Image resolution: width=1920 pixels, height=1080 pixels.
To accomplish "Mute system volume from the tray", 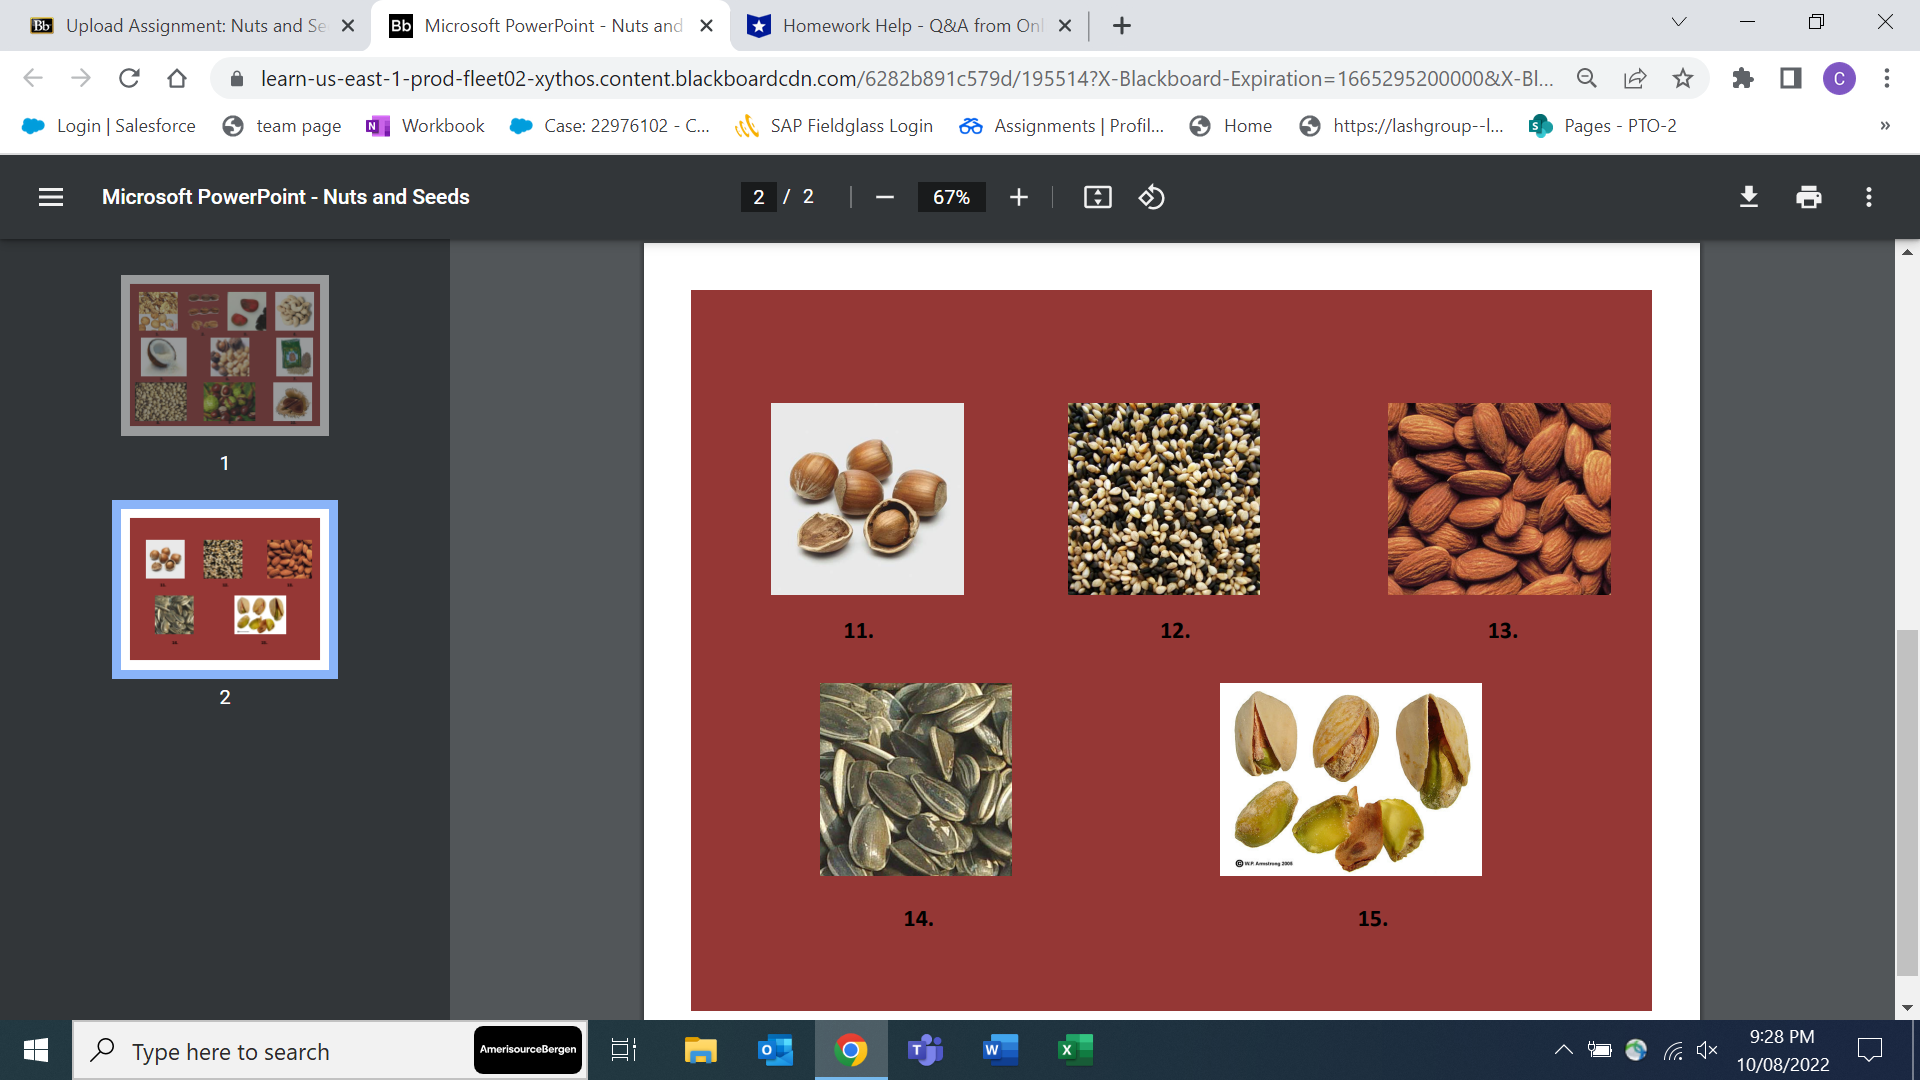I will (x=1707, y=1050).
